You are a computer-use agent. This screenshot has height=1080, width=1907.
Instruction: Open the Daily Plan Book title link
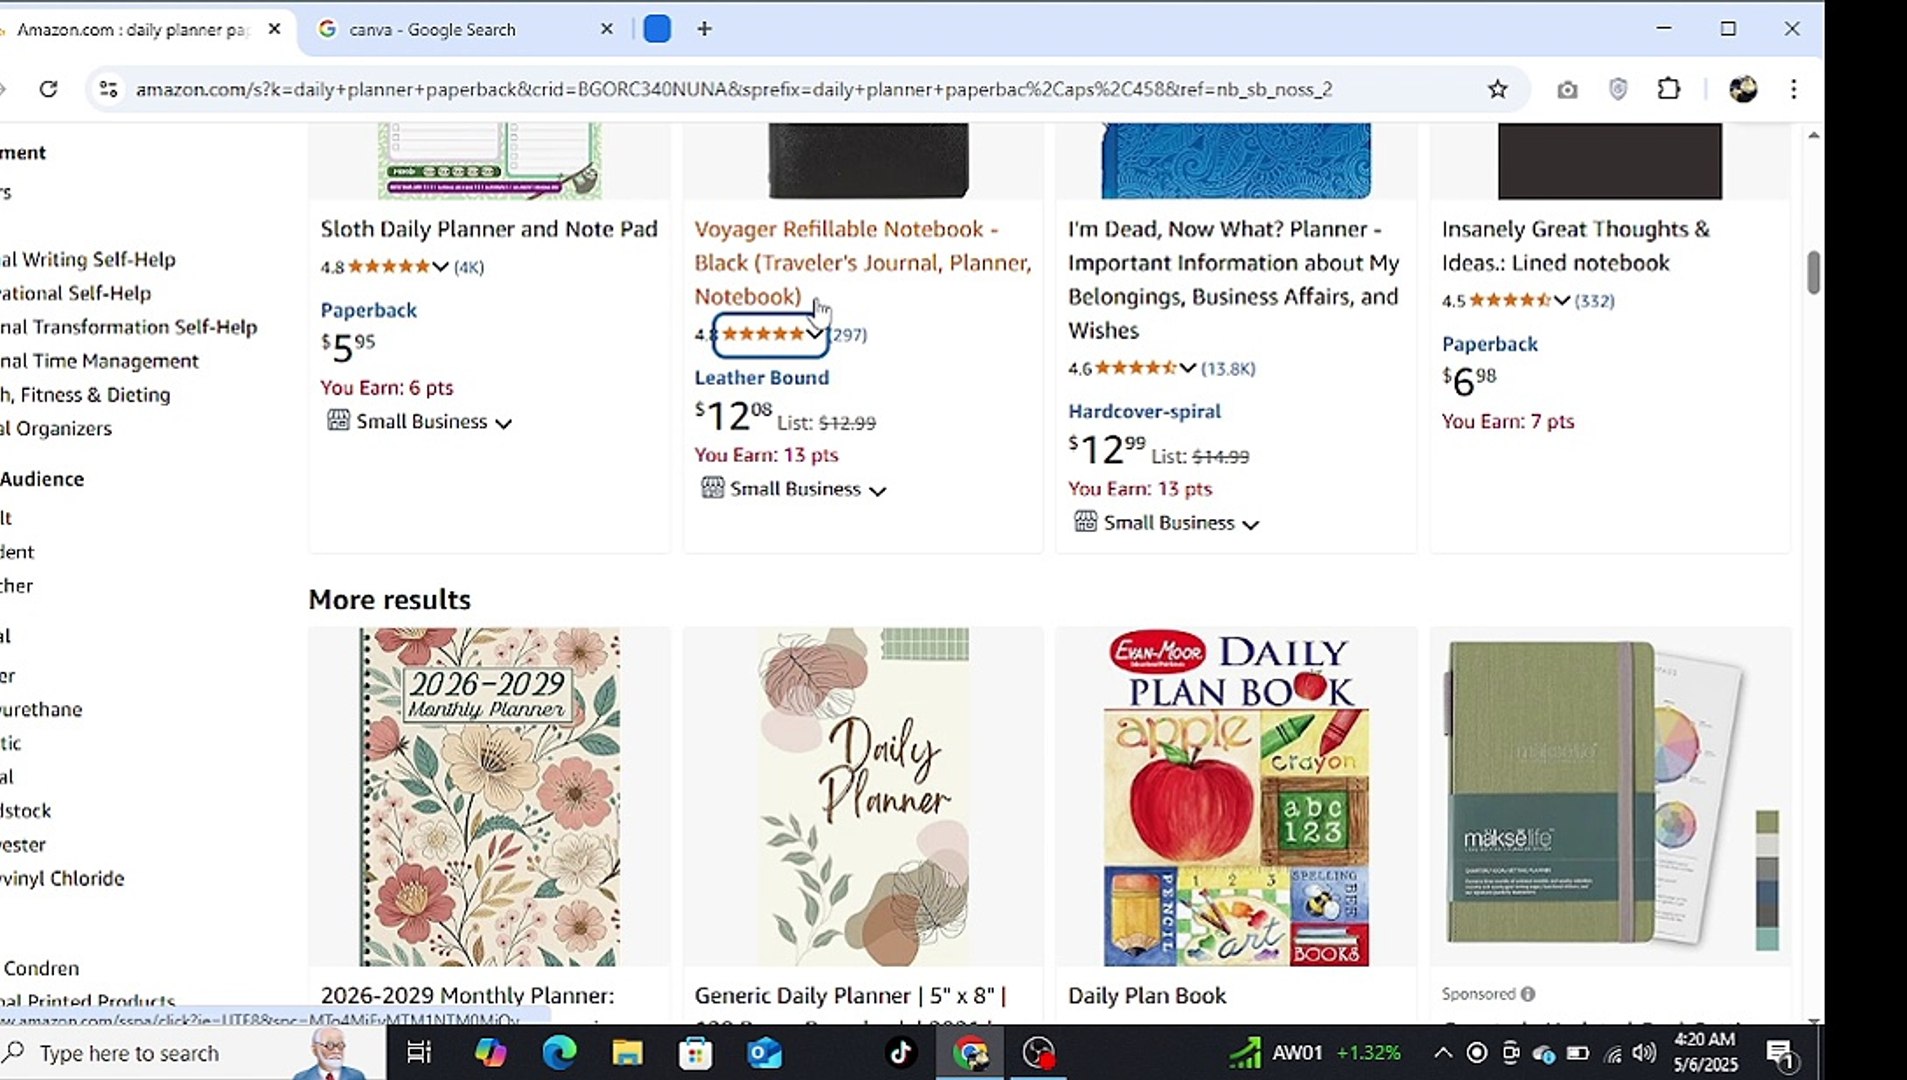pyautogui.click(x=1147, y=996)
